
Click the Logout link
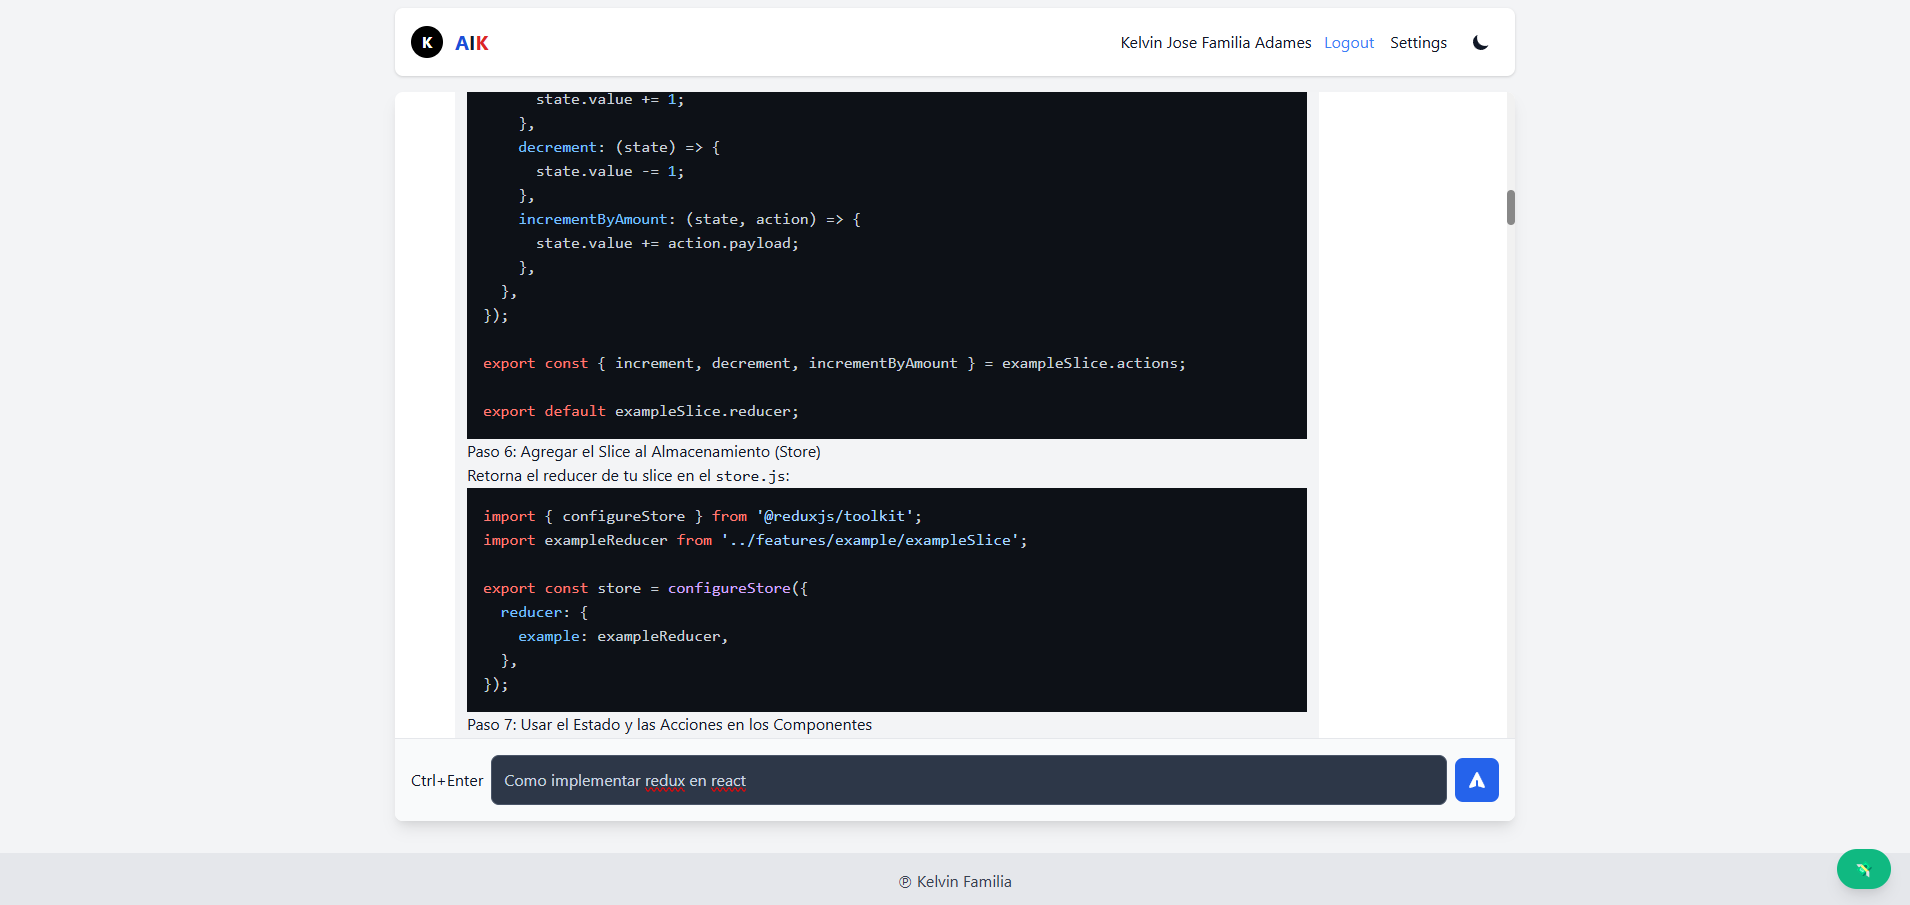coord(1349,43)
